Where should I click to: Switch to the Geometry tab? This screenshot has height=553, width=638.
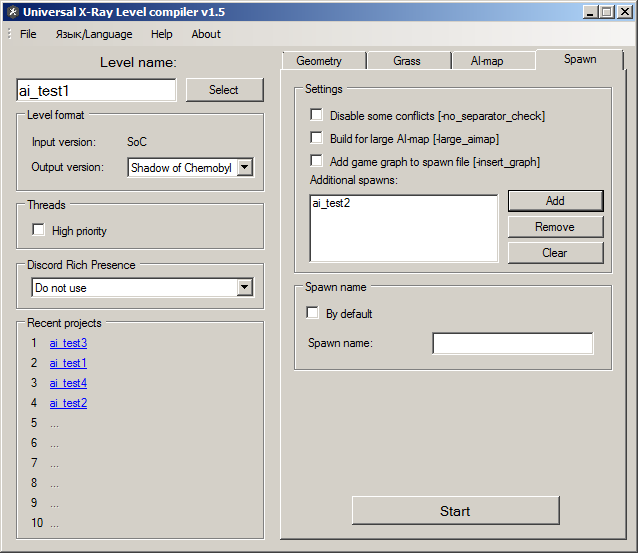pos(319,61)
